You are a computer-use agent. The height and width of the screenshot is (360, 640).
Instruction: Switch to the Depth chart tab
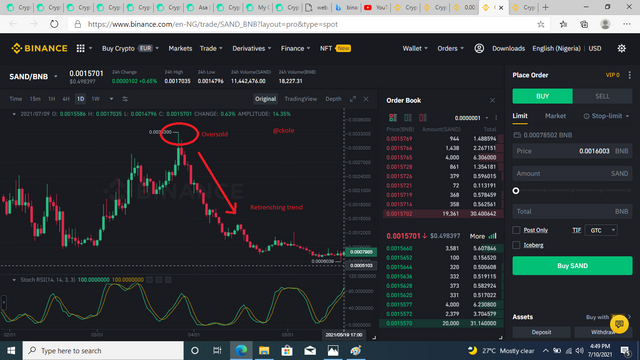[x=333, y=99]
